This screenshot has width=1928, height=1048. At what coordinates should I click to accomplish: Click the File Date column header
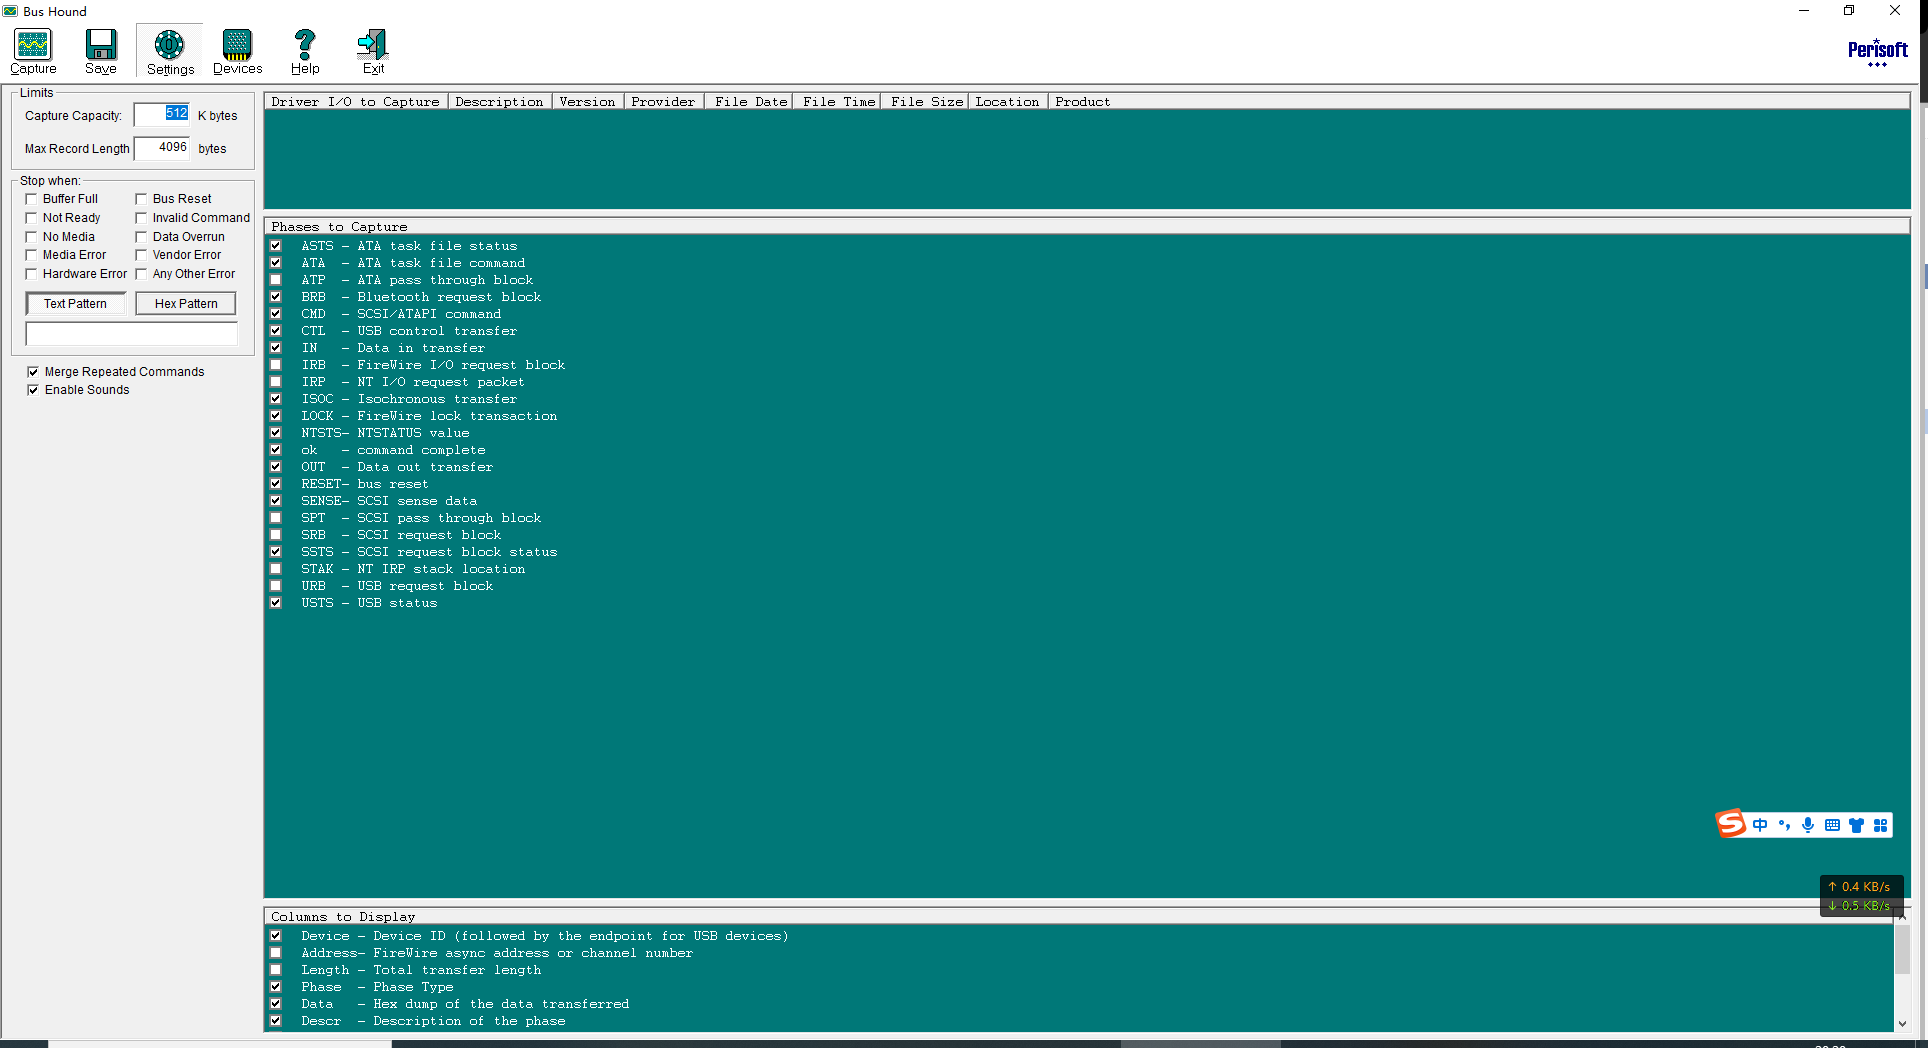pos(750,101)
